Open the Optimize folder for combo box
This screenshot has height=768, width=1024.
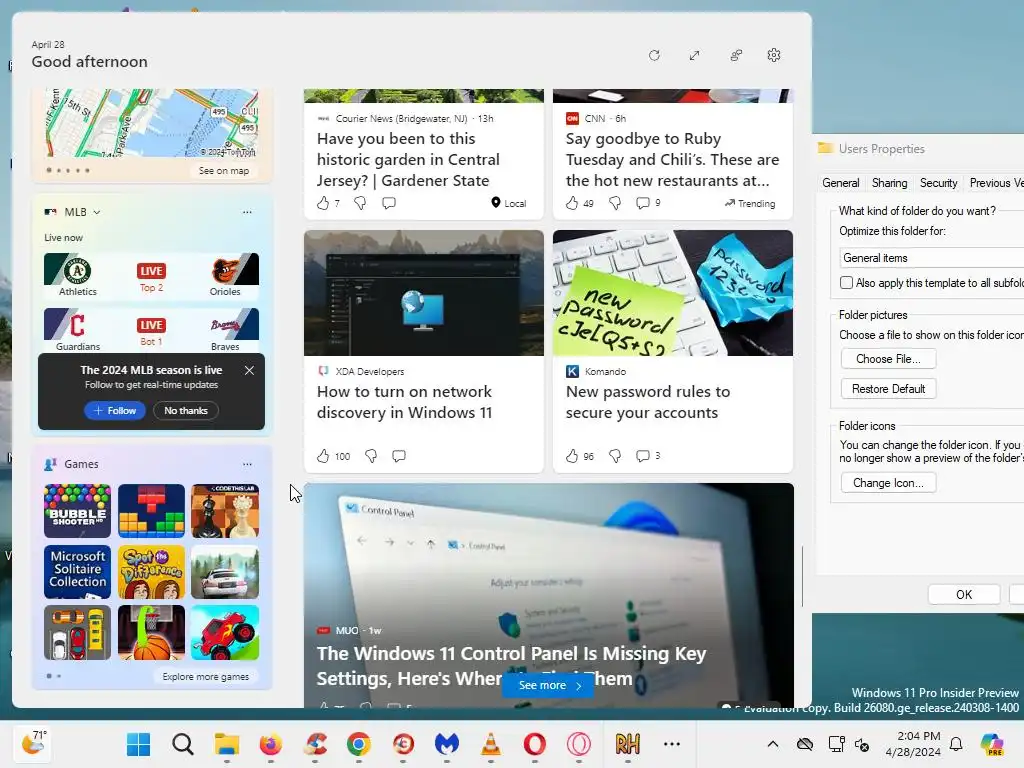click(931, 258)
